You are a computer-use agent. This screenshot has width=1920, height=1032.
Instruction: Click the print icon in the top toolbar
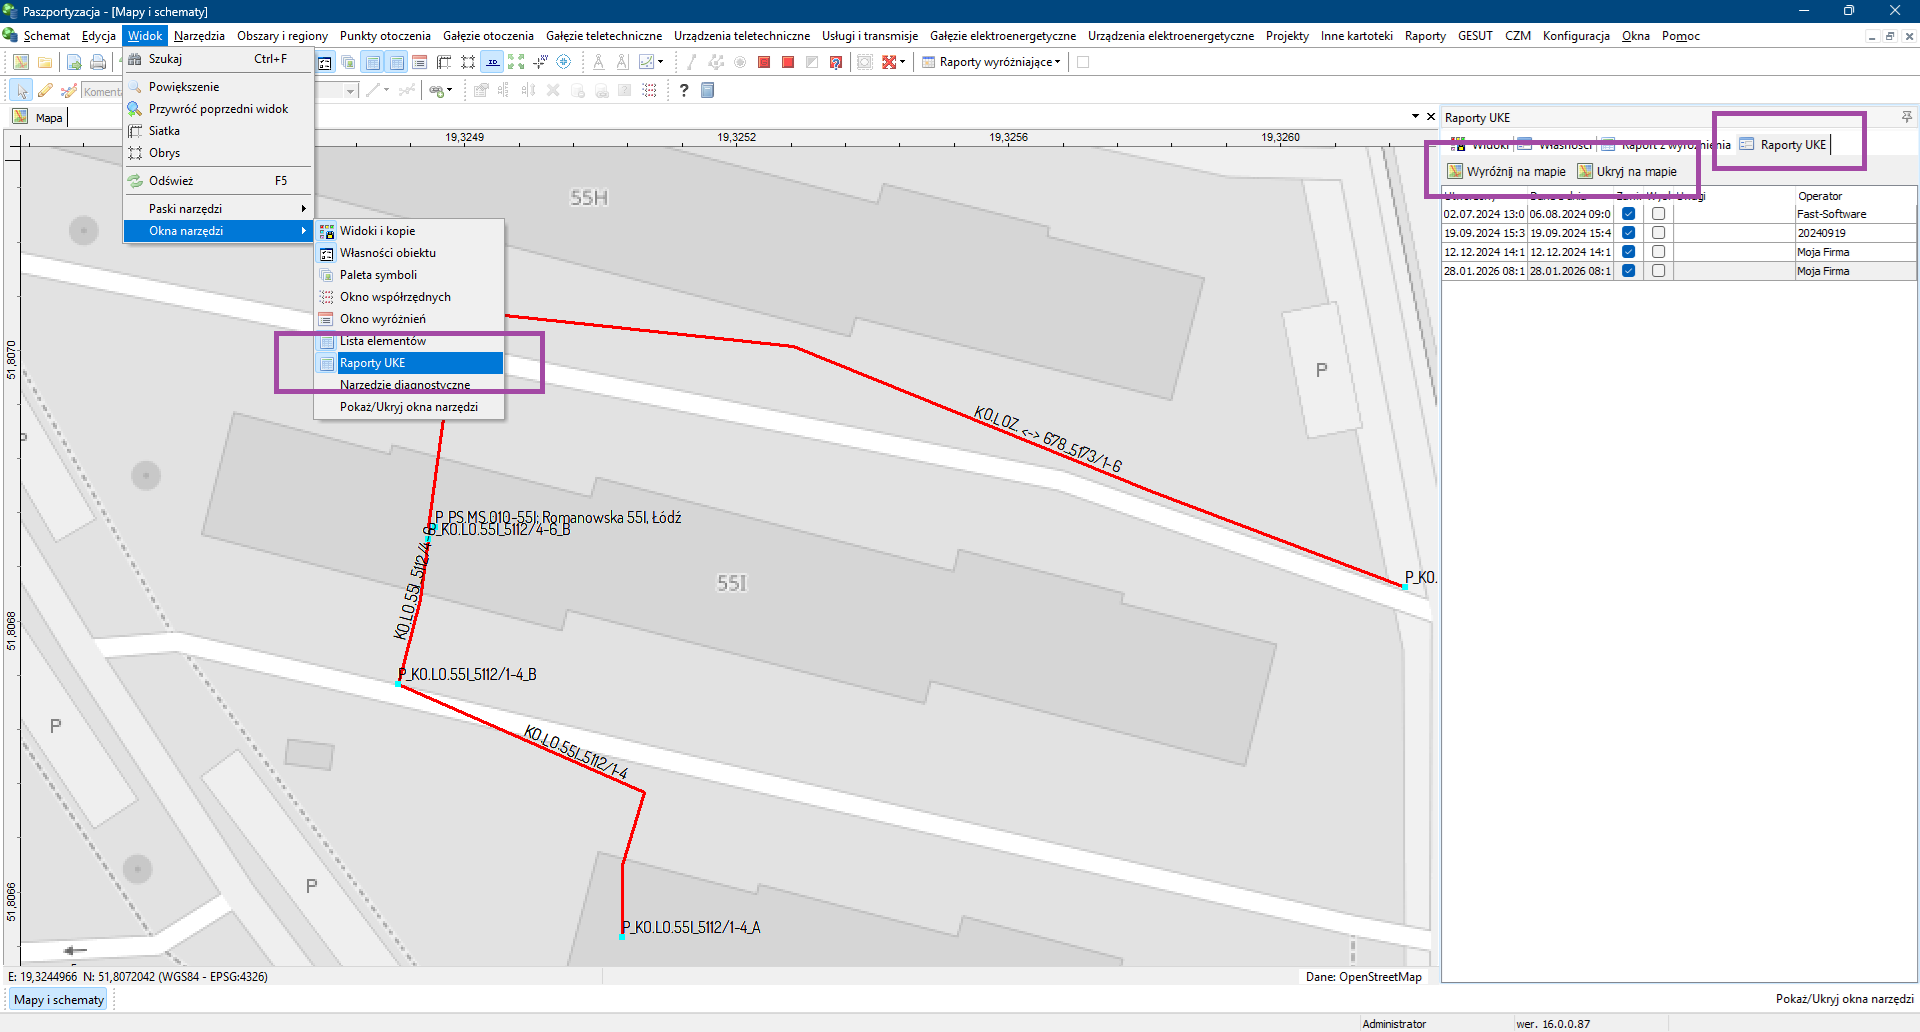tap(98, 62)
